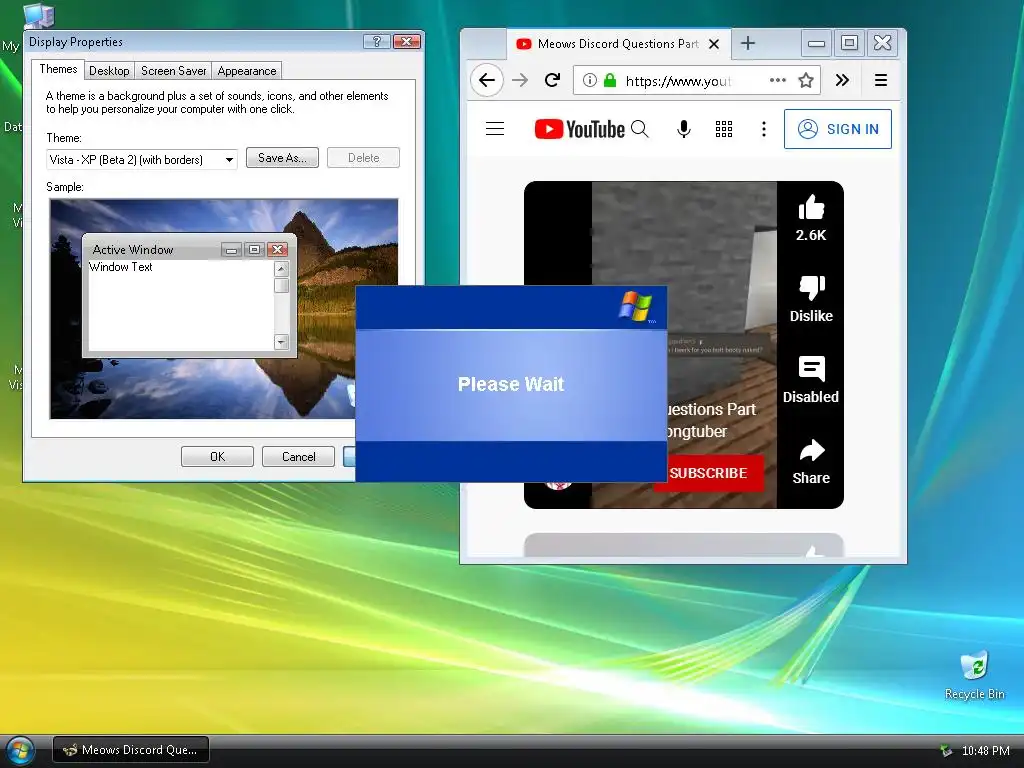
Task: Go back in the browser
Action: tap(487, 80)
